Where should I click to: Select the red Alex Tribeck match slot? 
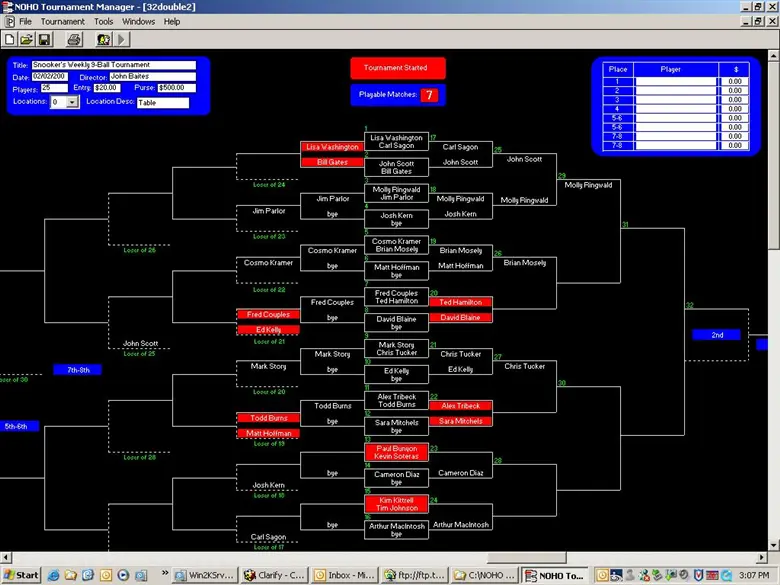coord(460,406)
